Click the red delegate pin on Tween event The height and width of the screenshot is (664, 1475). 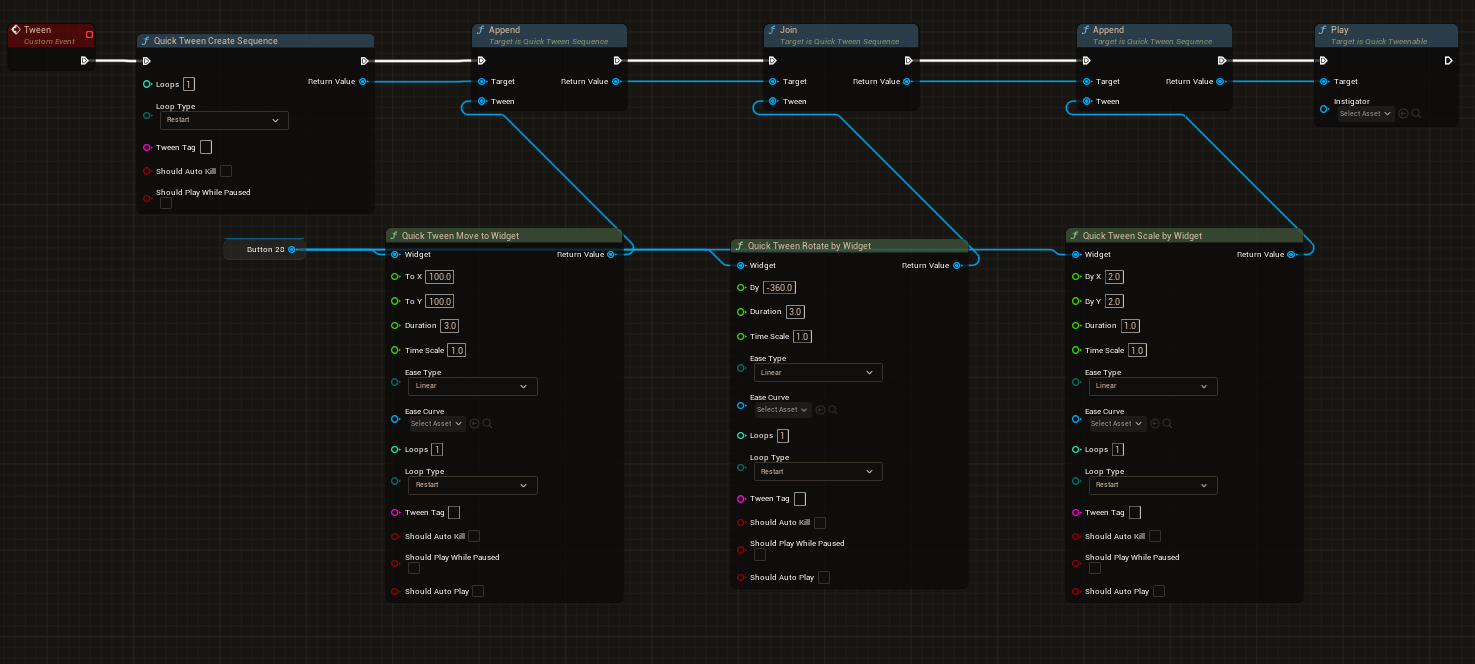pos(89,35)
